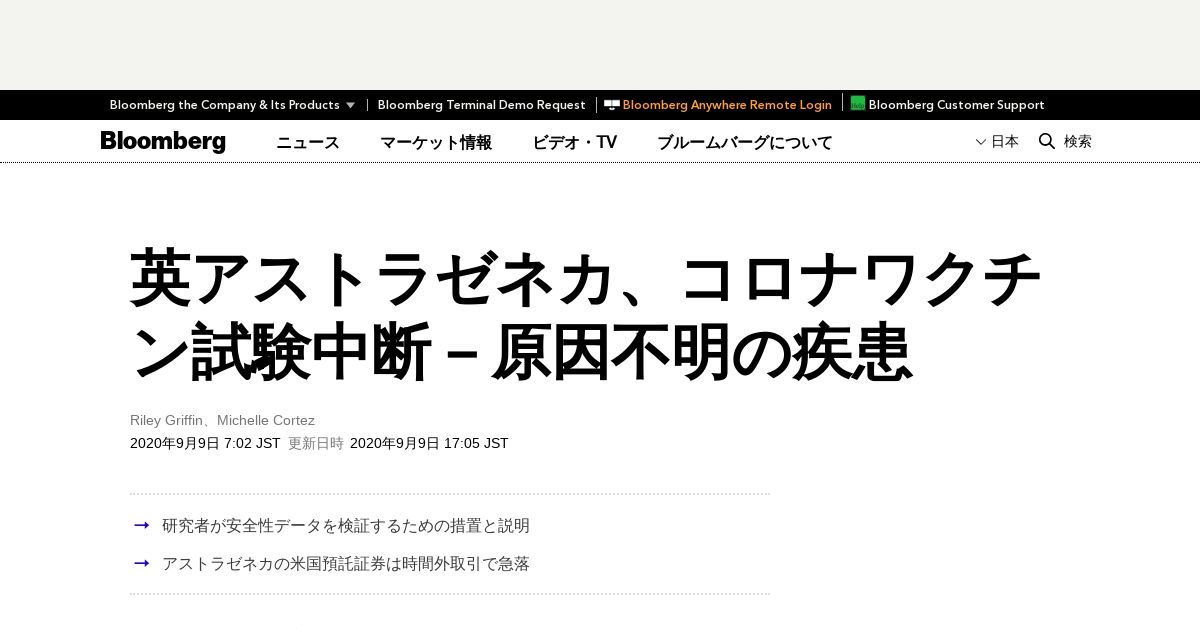Click the Bloomberg Anywhere monitor icon
The image size is (1200, 630).
coord(612,105)
